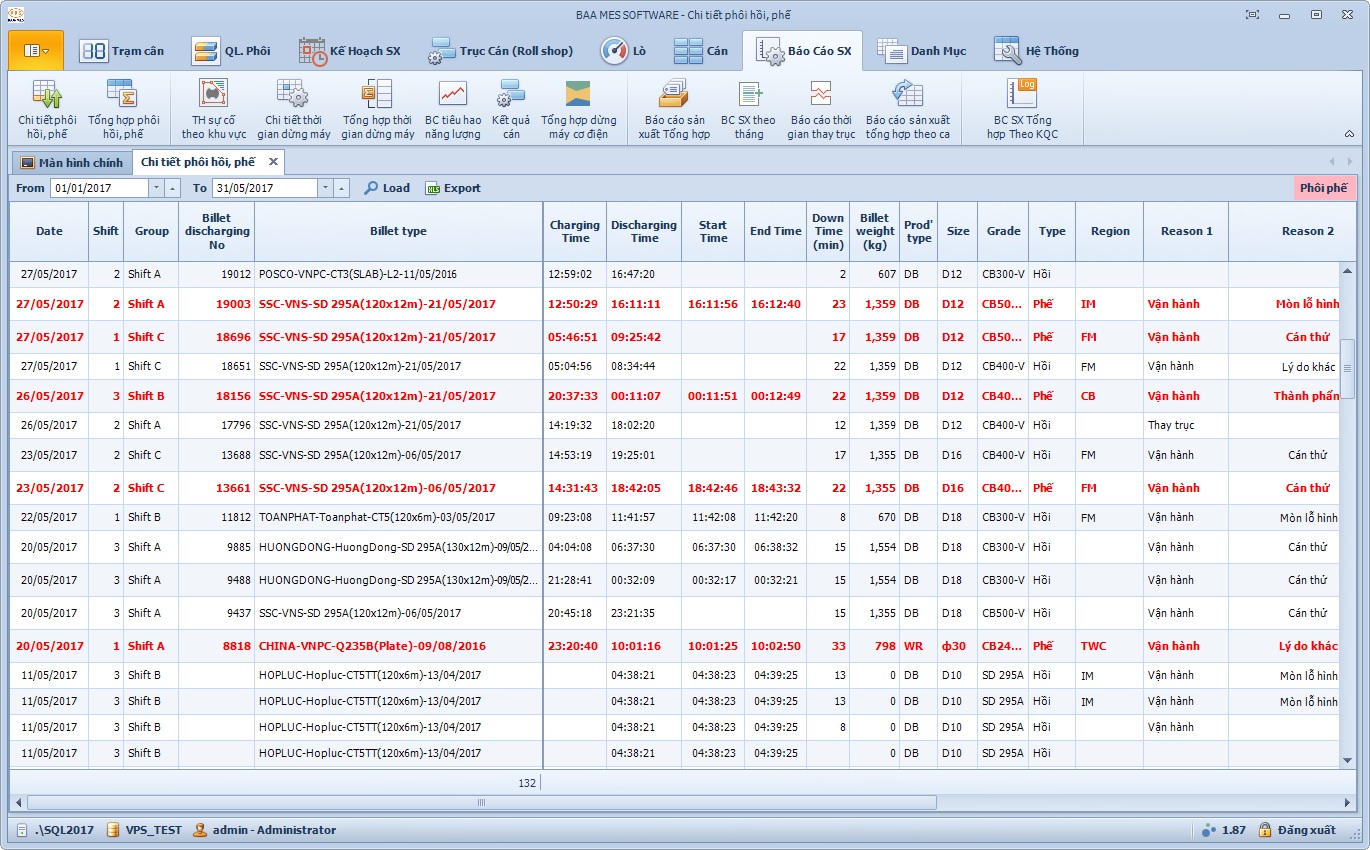The width and height of the screenshot is (1370, 850).
Task: Collapse the ribbon using the chevron
Action: click(1348, 134)
